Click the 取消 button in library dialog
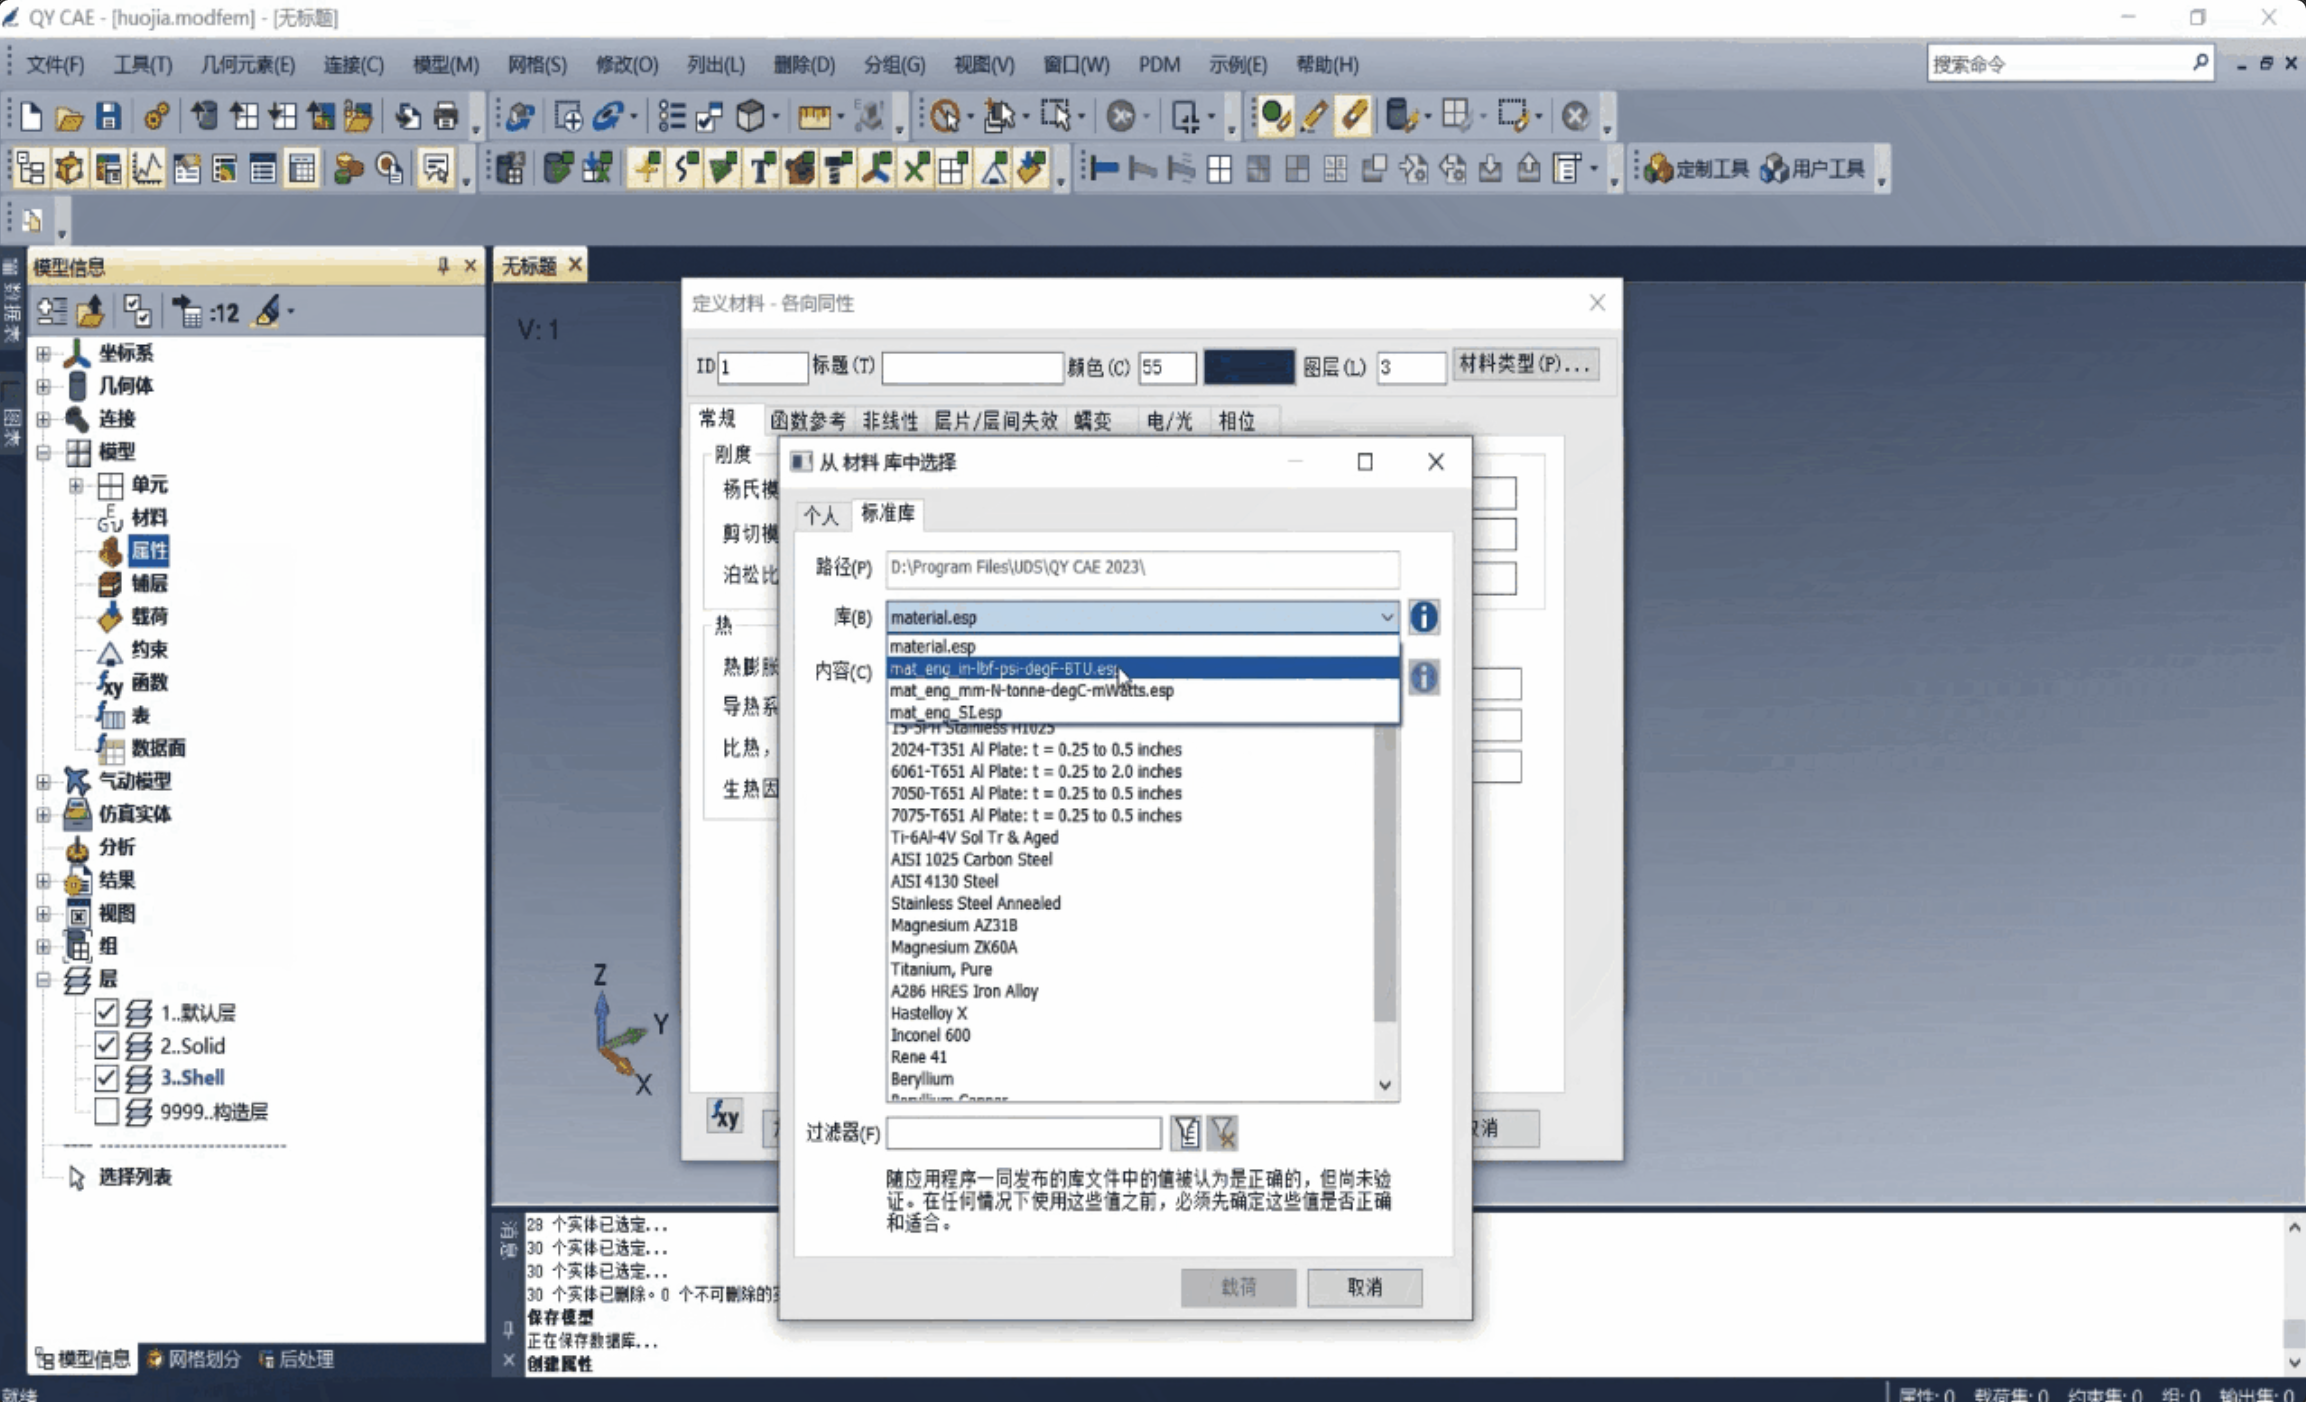 coord(1363,1287)
